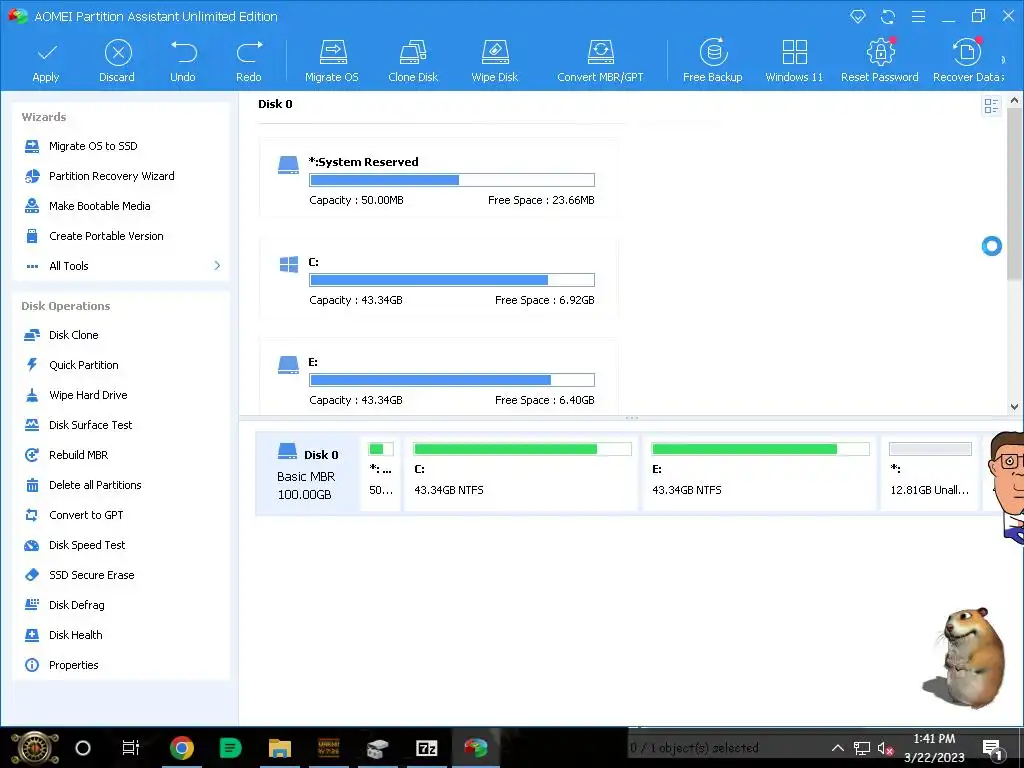This screenshot has width=1024, height=768.
Task: Click the E: capacity usage bar
Action: coord(452,380)
